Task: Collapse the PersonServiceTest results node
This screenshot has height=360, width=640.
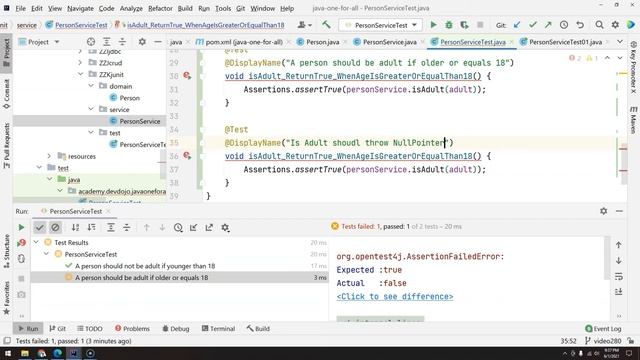Action: 47,254
